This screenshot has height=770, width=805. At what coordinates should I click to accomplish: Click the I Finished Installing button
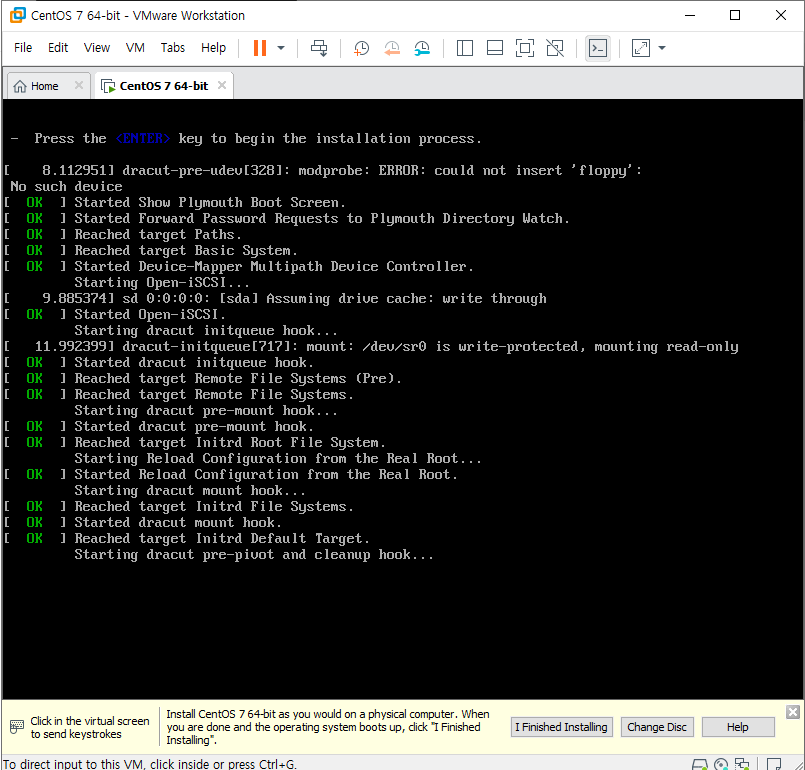(562, 727)
